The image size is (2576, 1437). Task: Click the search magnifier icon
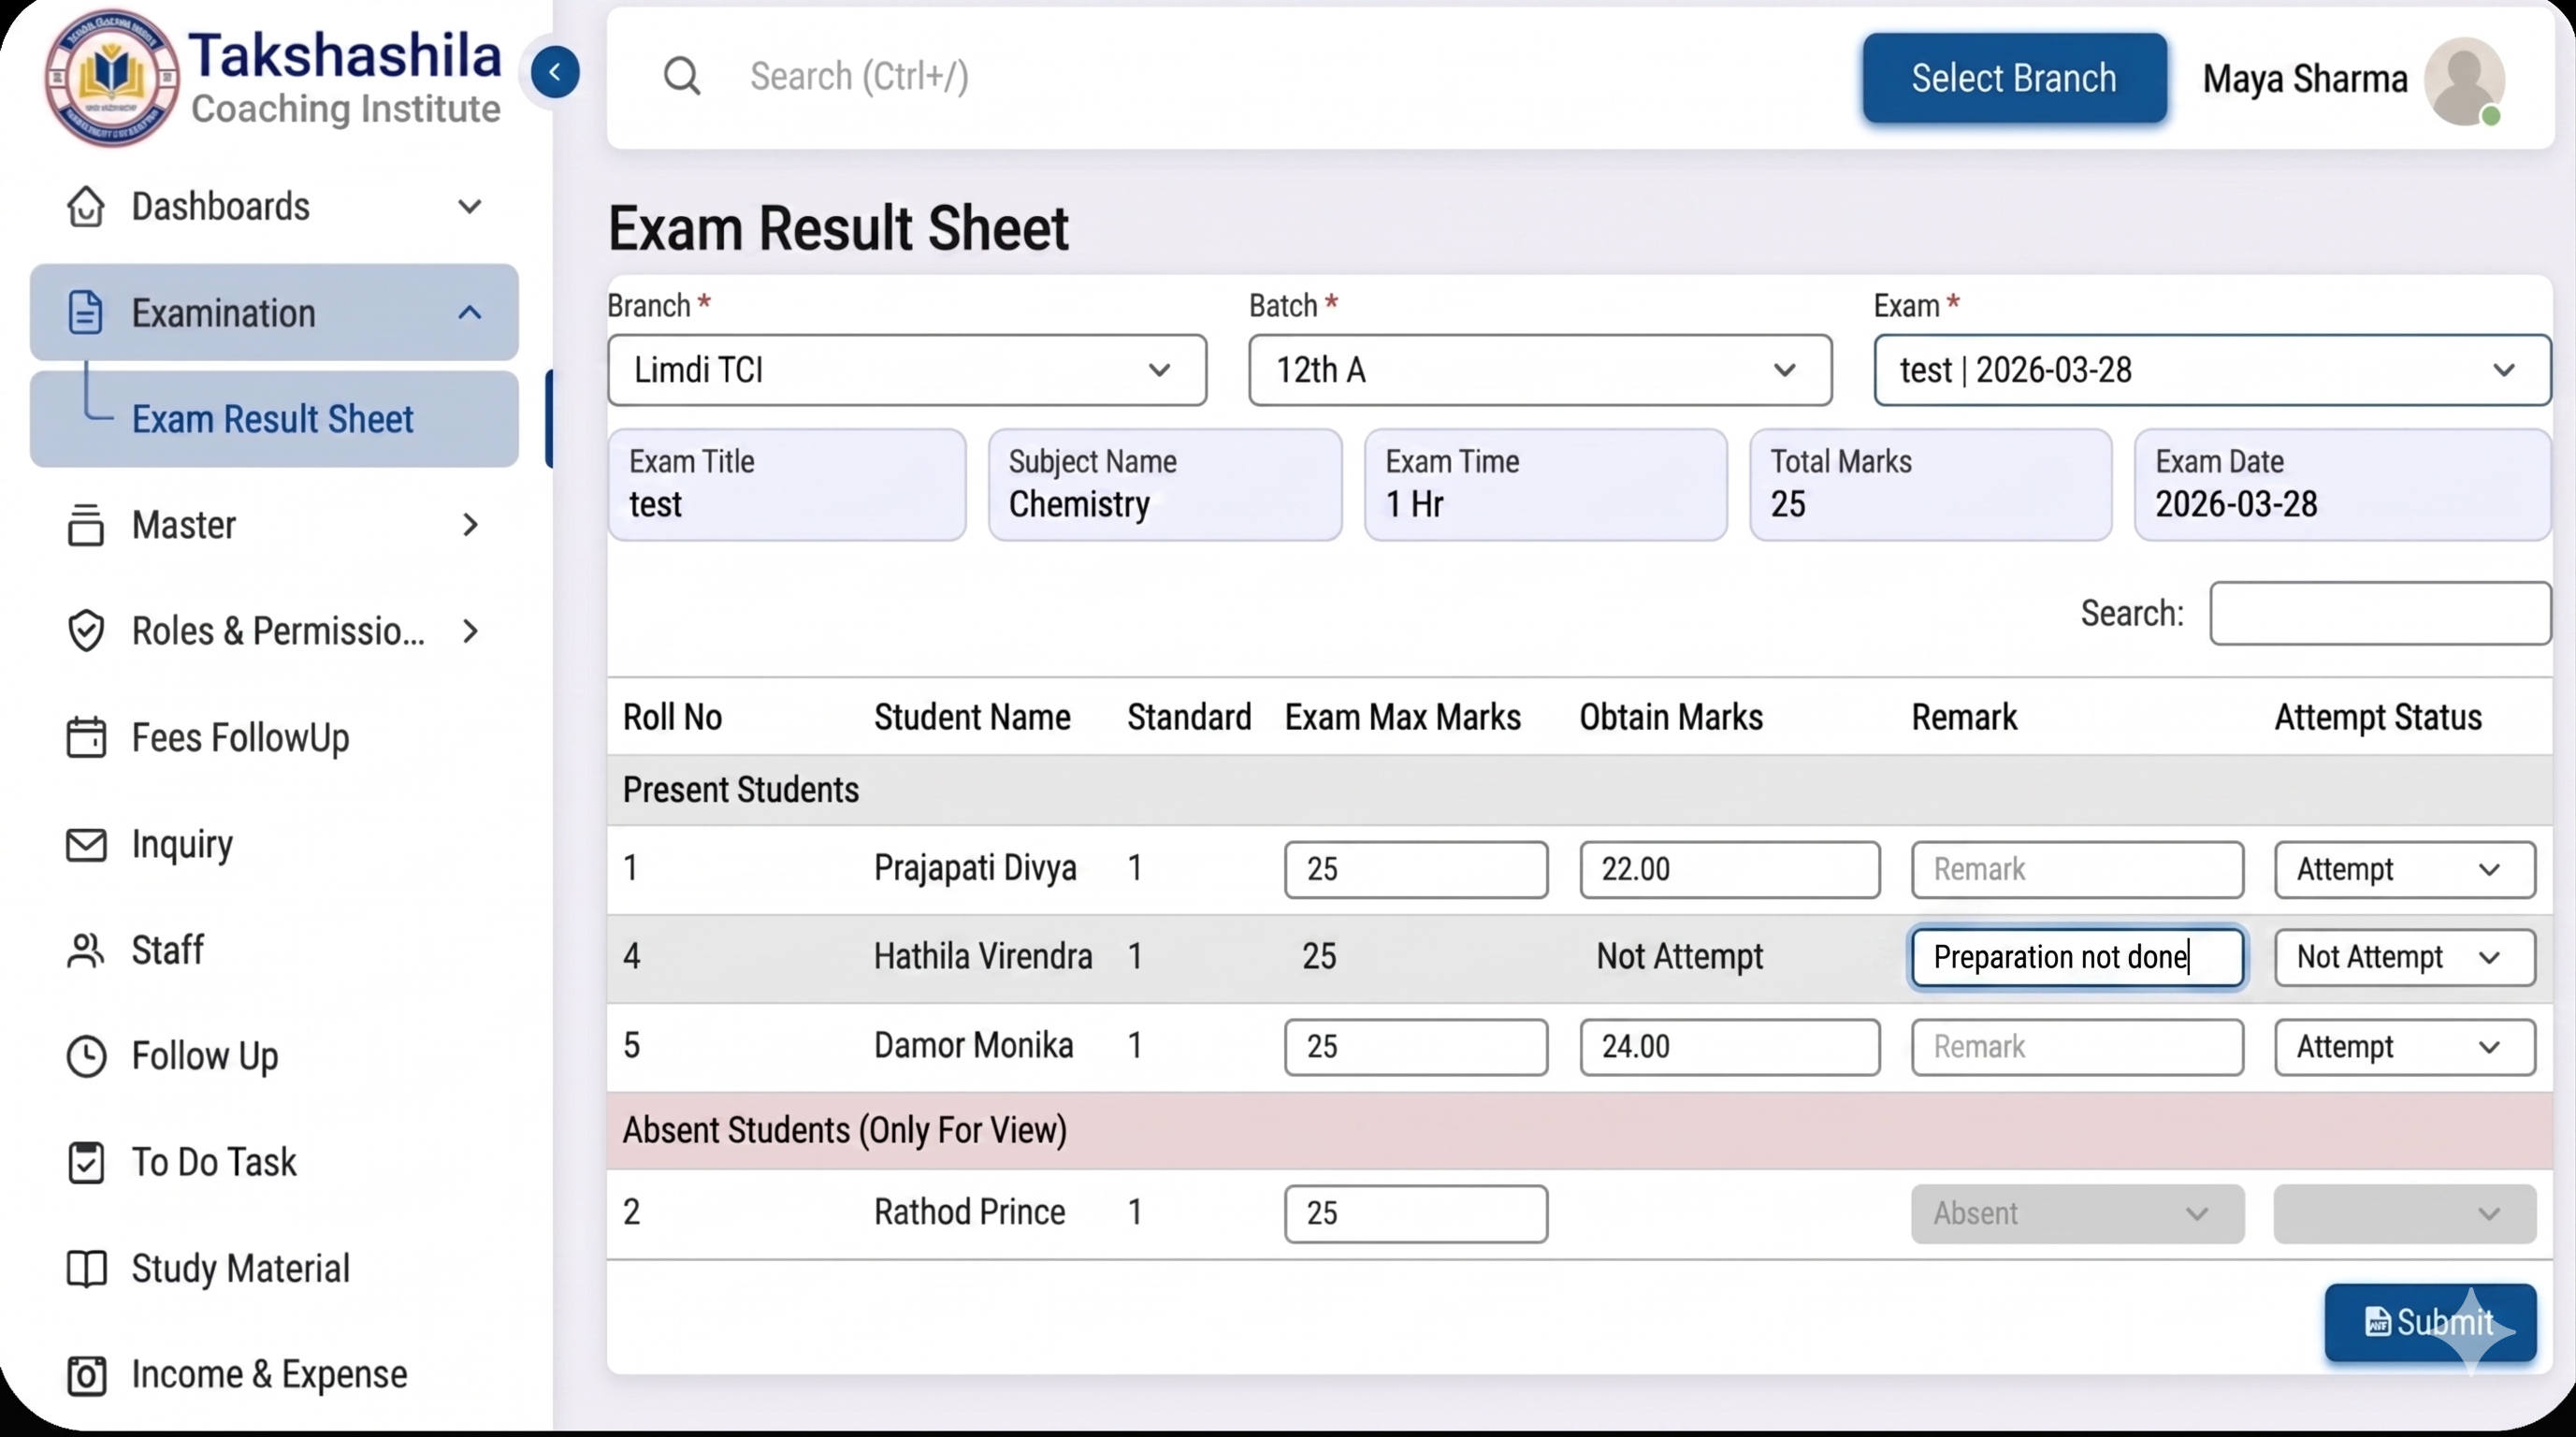click(x=682, y=76)
